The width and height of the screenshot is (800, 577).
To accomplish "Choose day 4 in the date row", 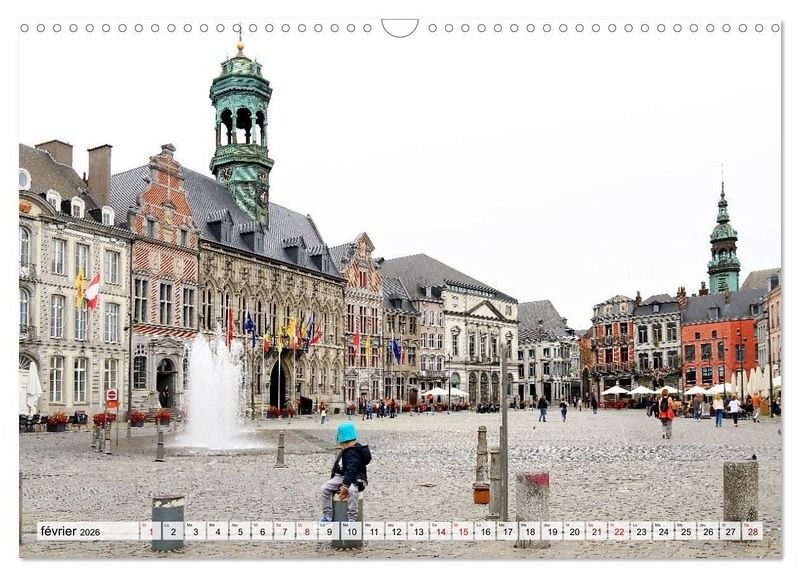I will point(217,531).
